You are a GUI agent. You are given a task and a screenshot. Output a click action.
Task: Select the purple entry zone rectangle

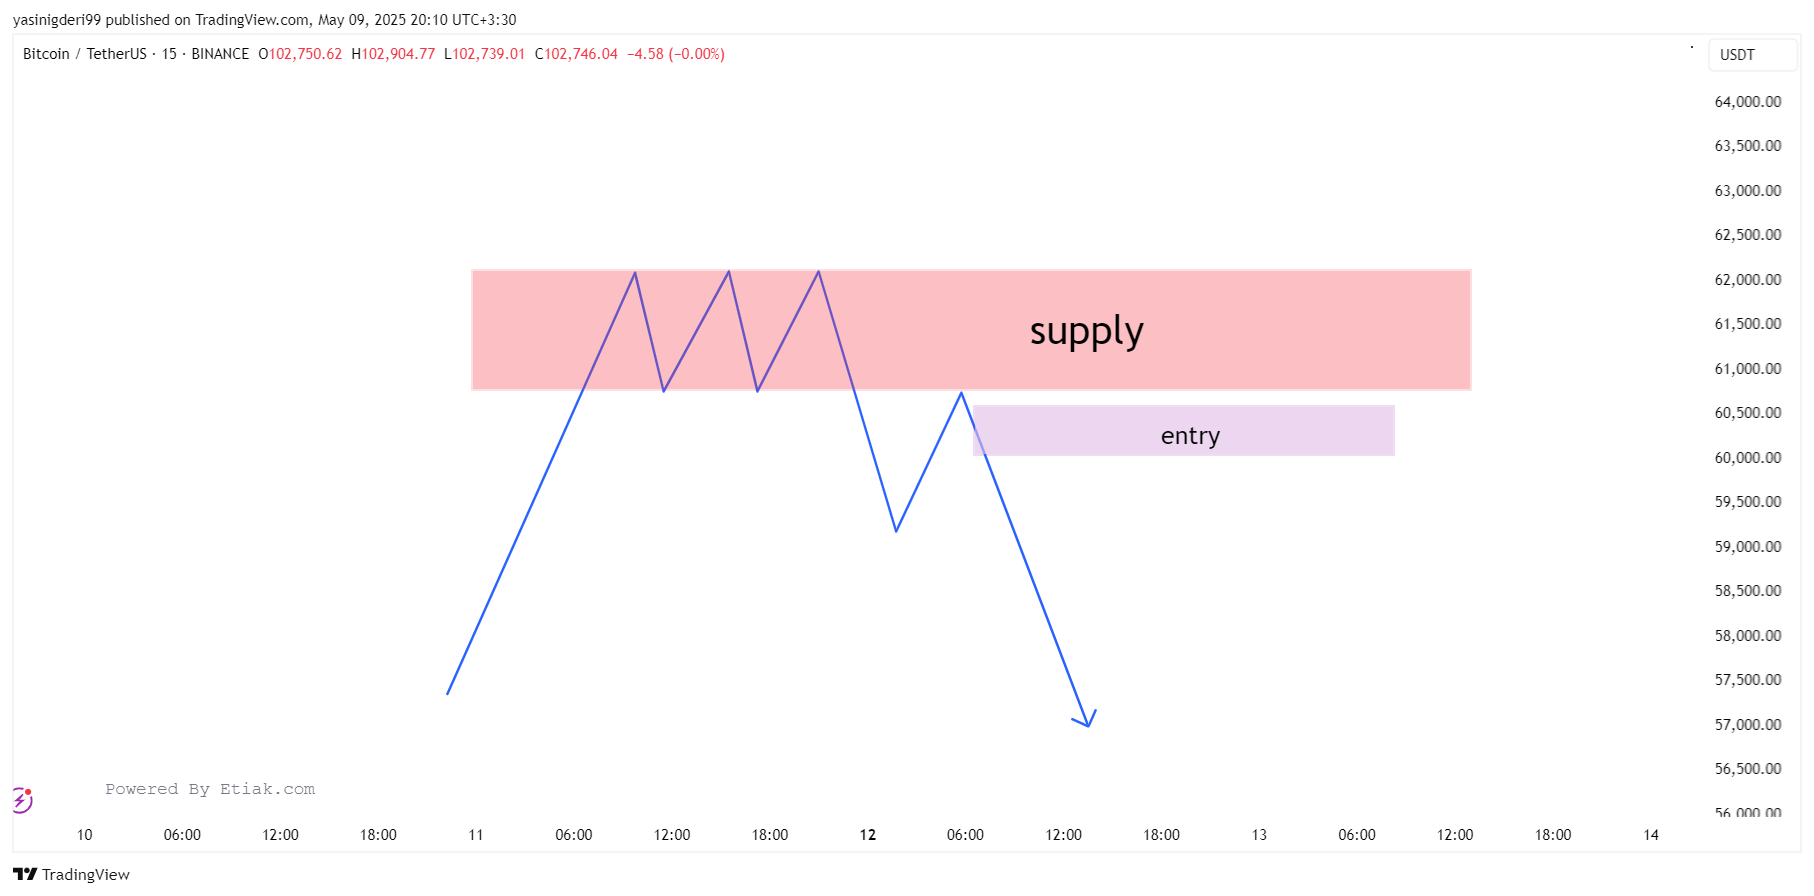click(x=1184, y=431)
